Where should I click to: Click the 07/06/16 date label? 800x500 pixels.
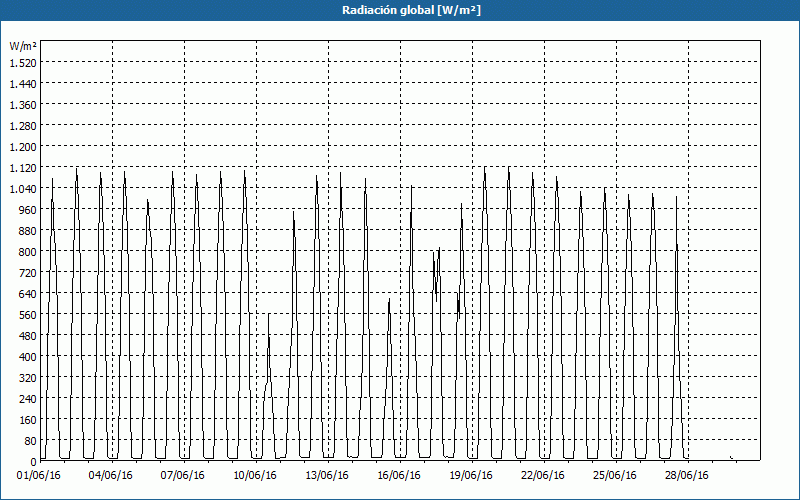tap(183, 475)
